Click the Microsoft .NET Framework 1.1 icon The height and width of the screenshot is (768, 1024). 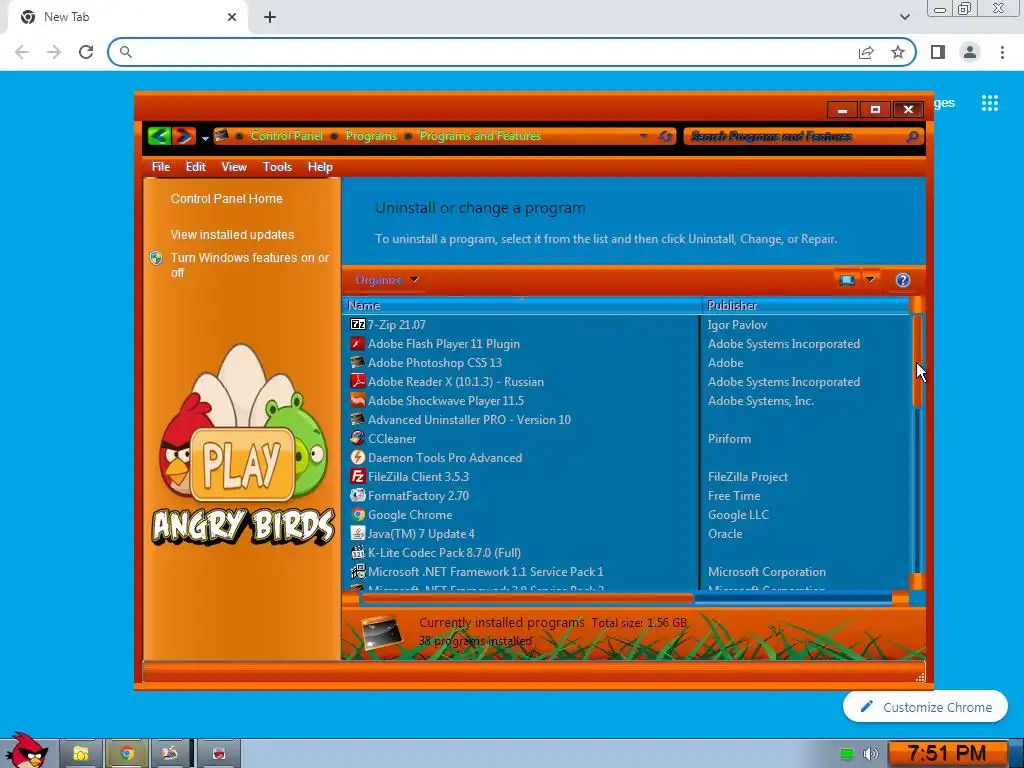357,571
